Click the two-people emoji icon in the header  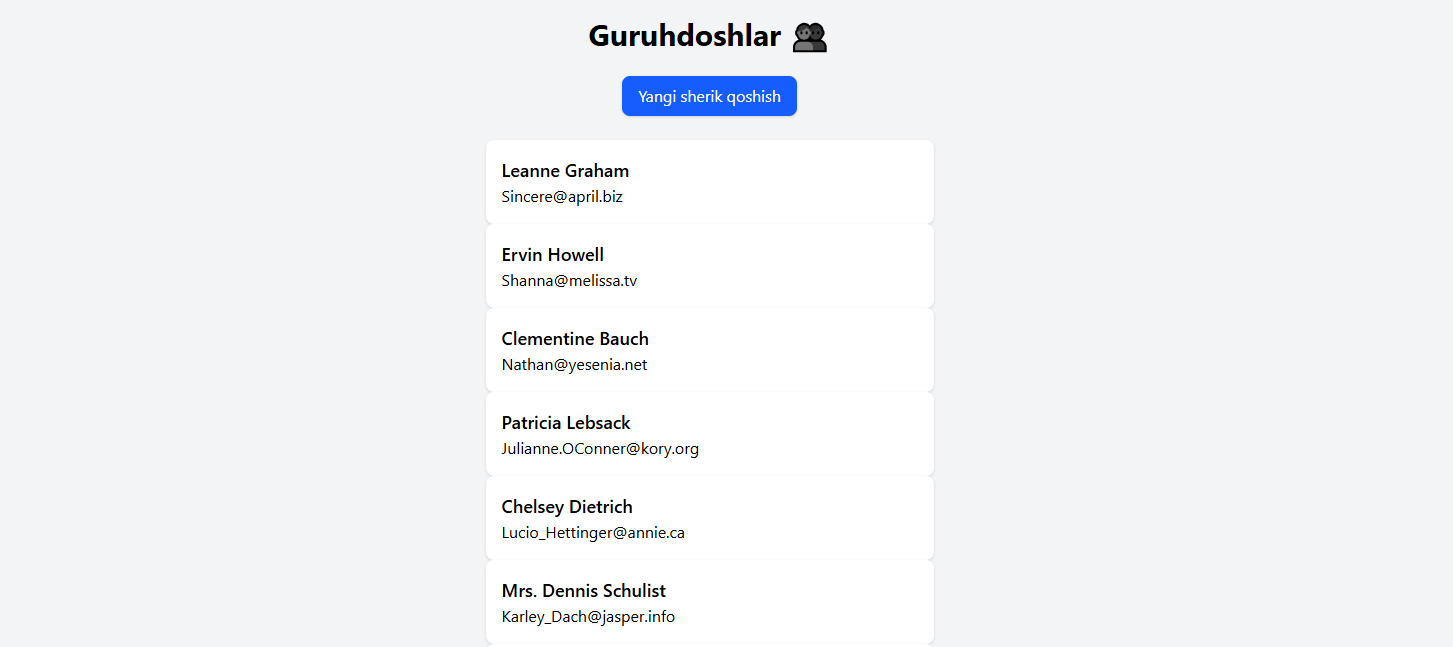[810, 37]
